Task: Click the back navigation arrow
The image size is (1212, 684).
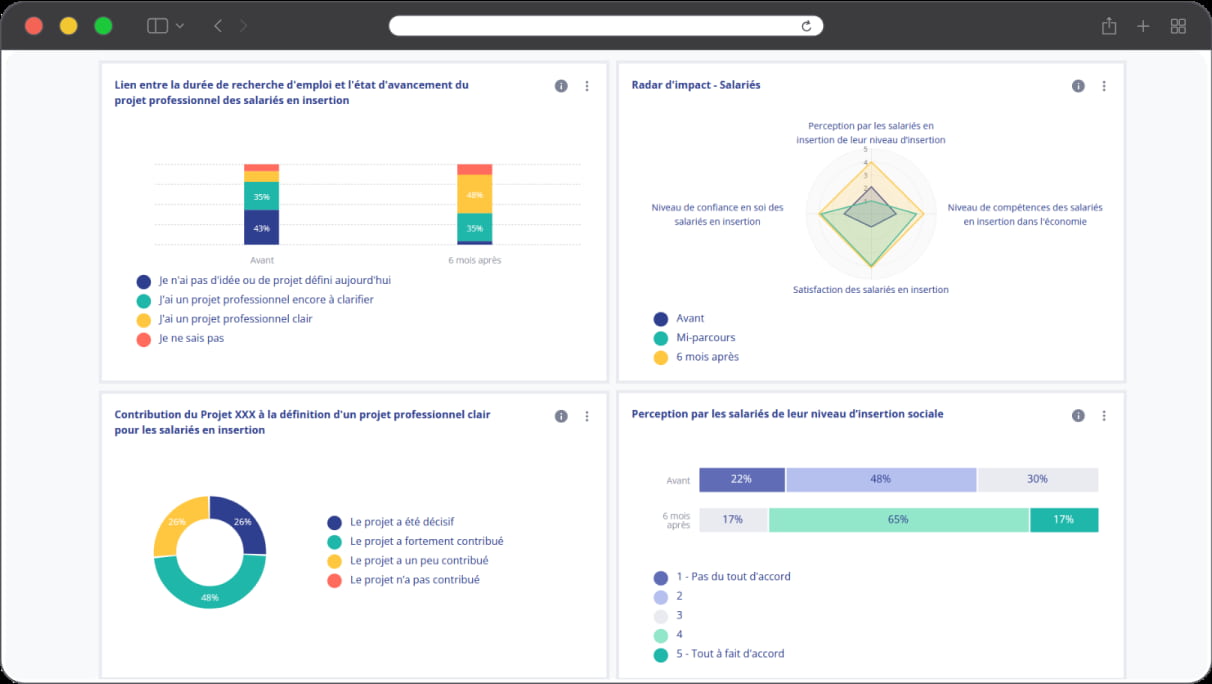Action: point(217,25)
